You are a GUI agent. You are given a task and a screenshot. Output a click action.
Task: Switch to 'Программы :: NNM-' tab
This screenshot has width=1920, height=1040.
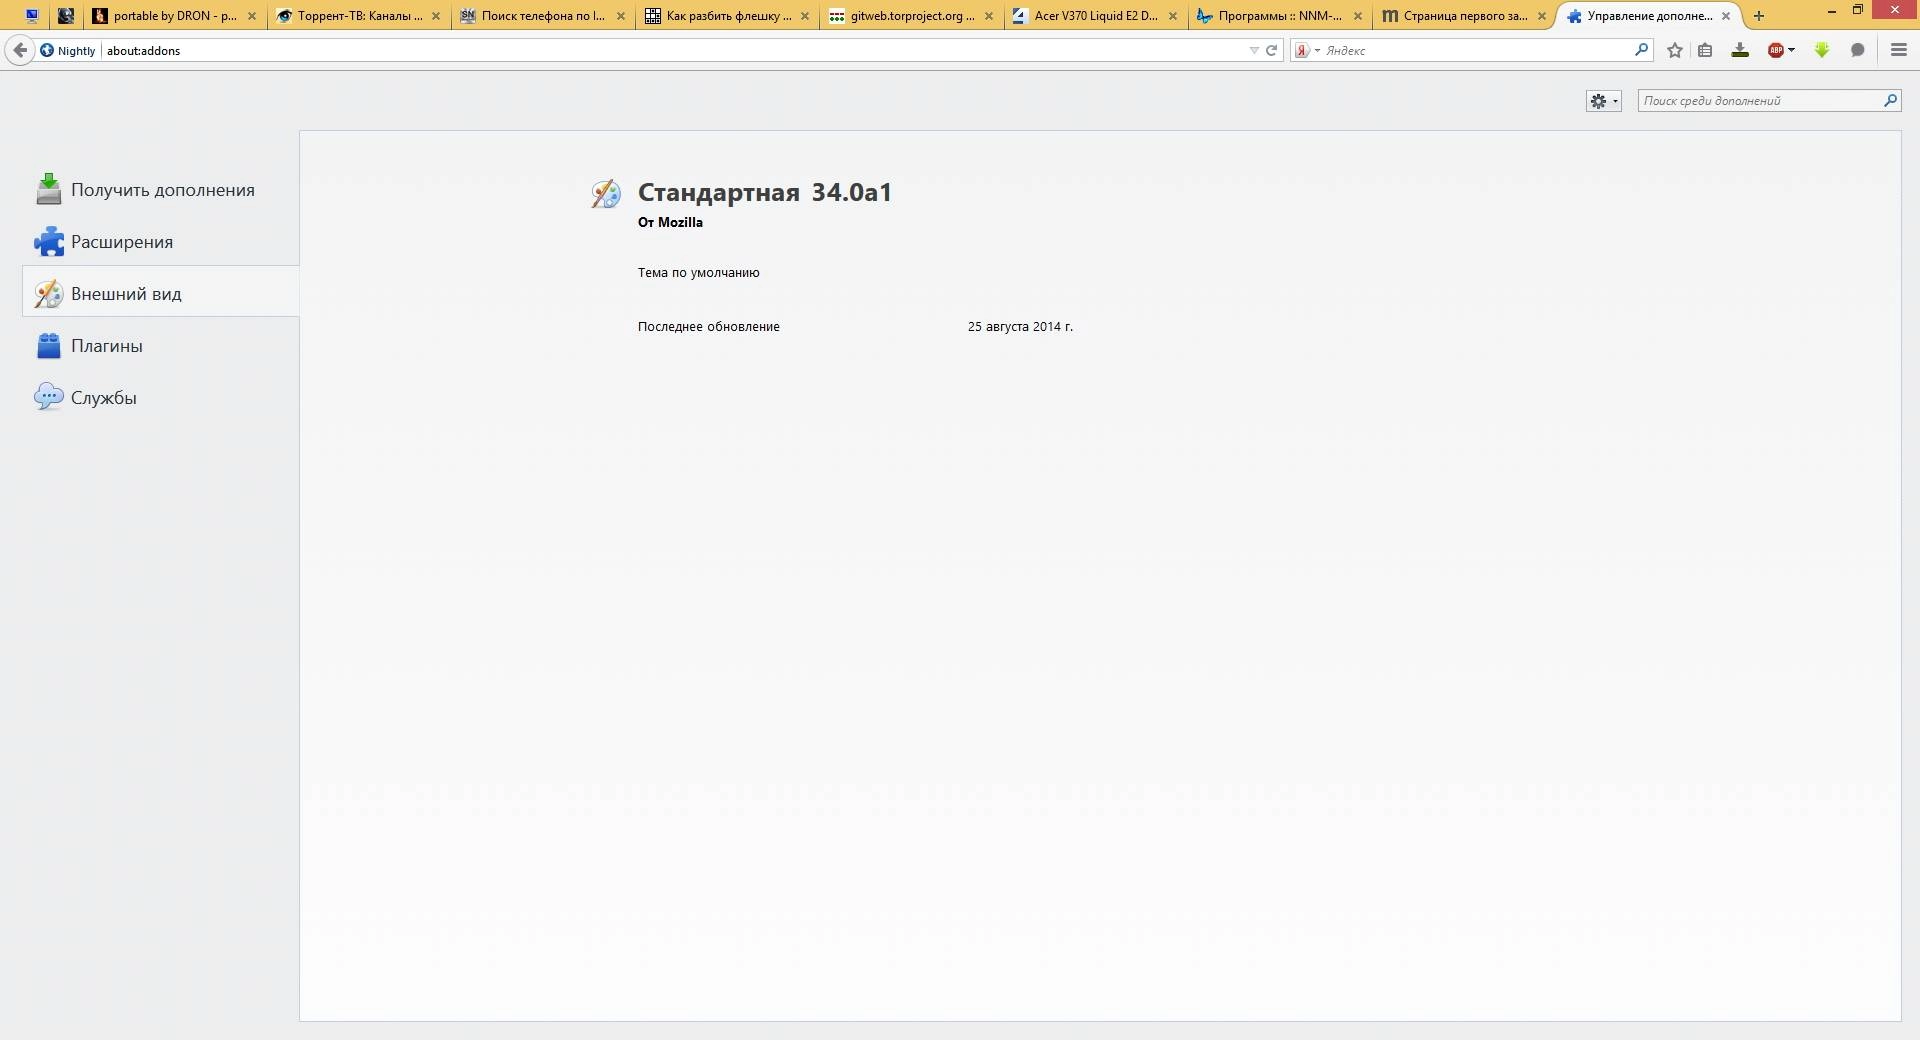click(1278, 16)
